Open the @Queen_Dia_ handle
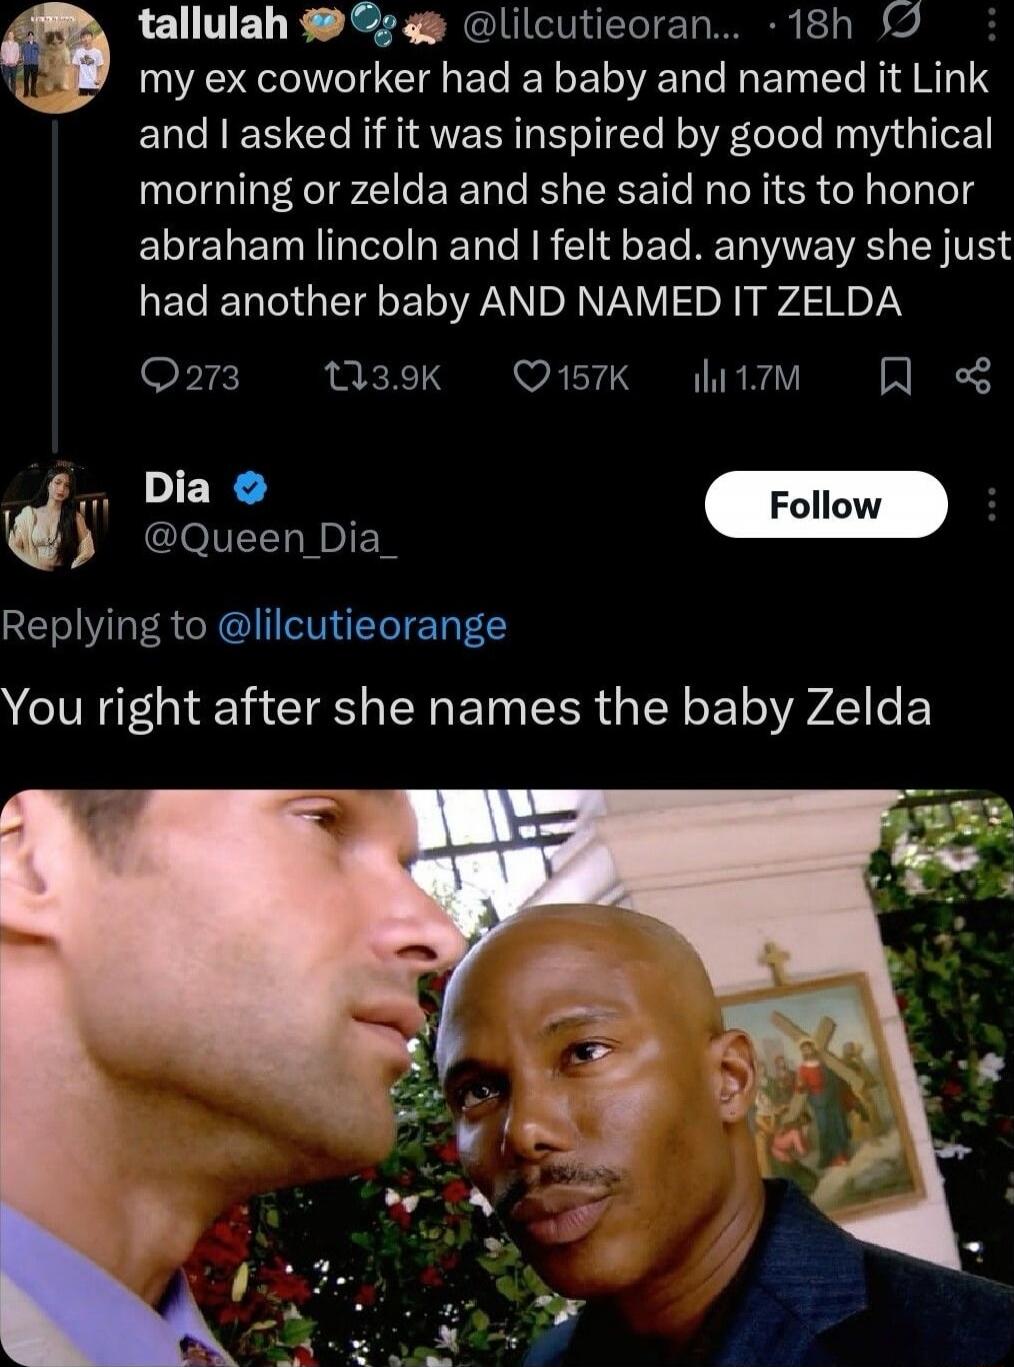The image size is (1014, 1367). (x=271, y=539)
